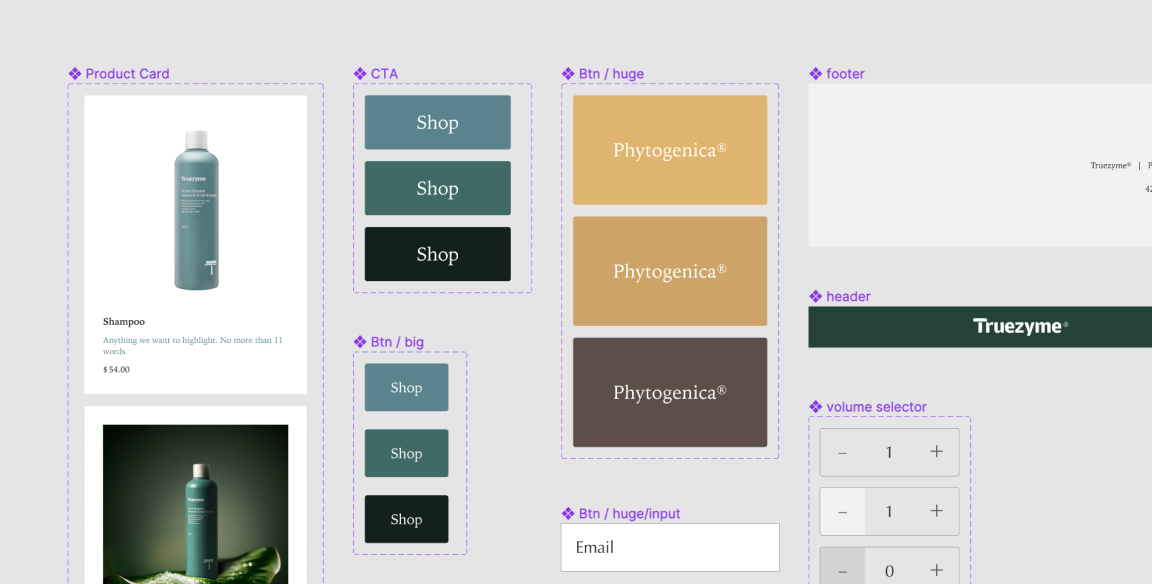Select the volume selector component icon

coord(815,406)
